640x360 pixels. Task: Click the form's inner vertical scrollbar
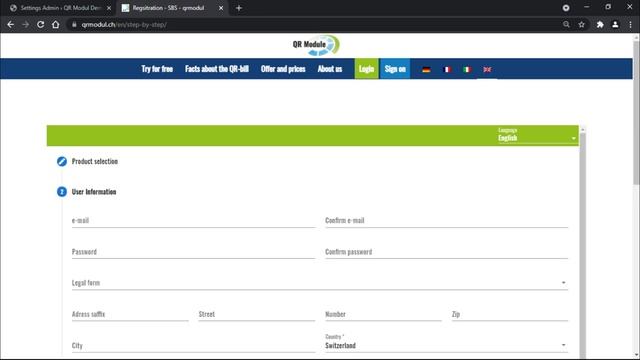tap(582, 245)
